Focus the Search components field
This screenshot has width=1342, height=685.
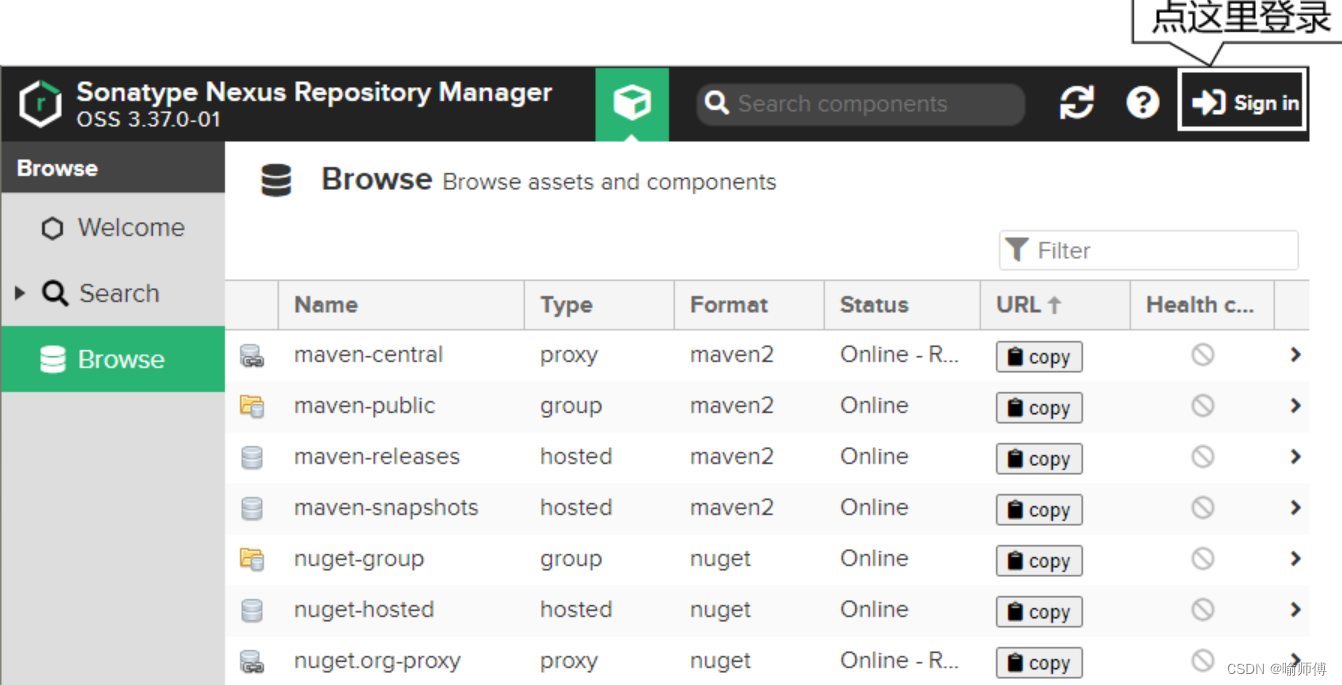[861, 104]
